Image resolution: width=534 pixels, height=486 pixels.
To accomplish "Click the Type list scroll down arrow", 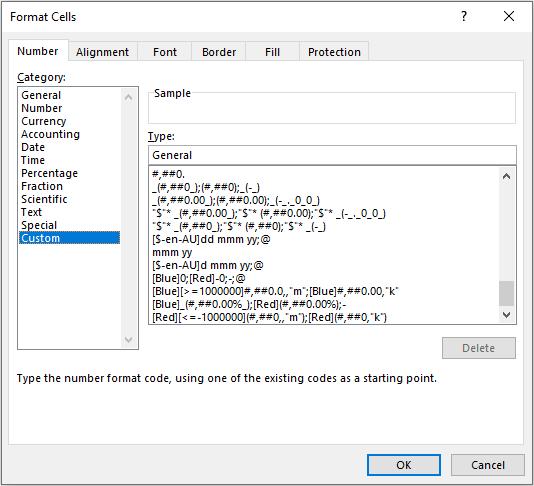I will (x=506, y=315).
